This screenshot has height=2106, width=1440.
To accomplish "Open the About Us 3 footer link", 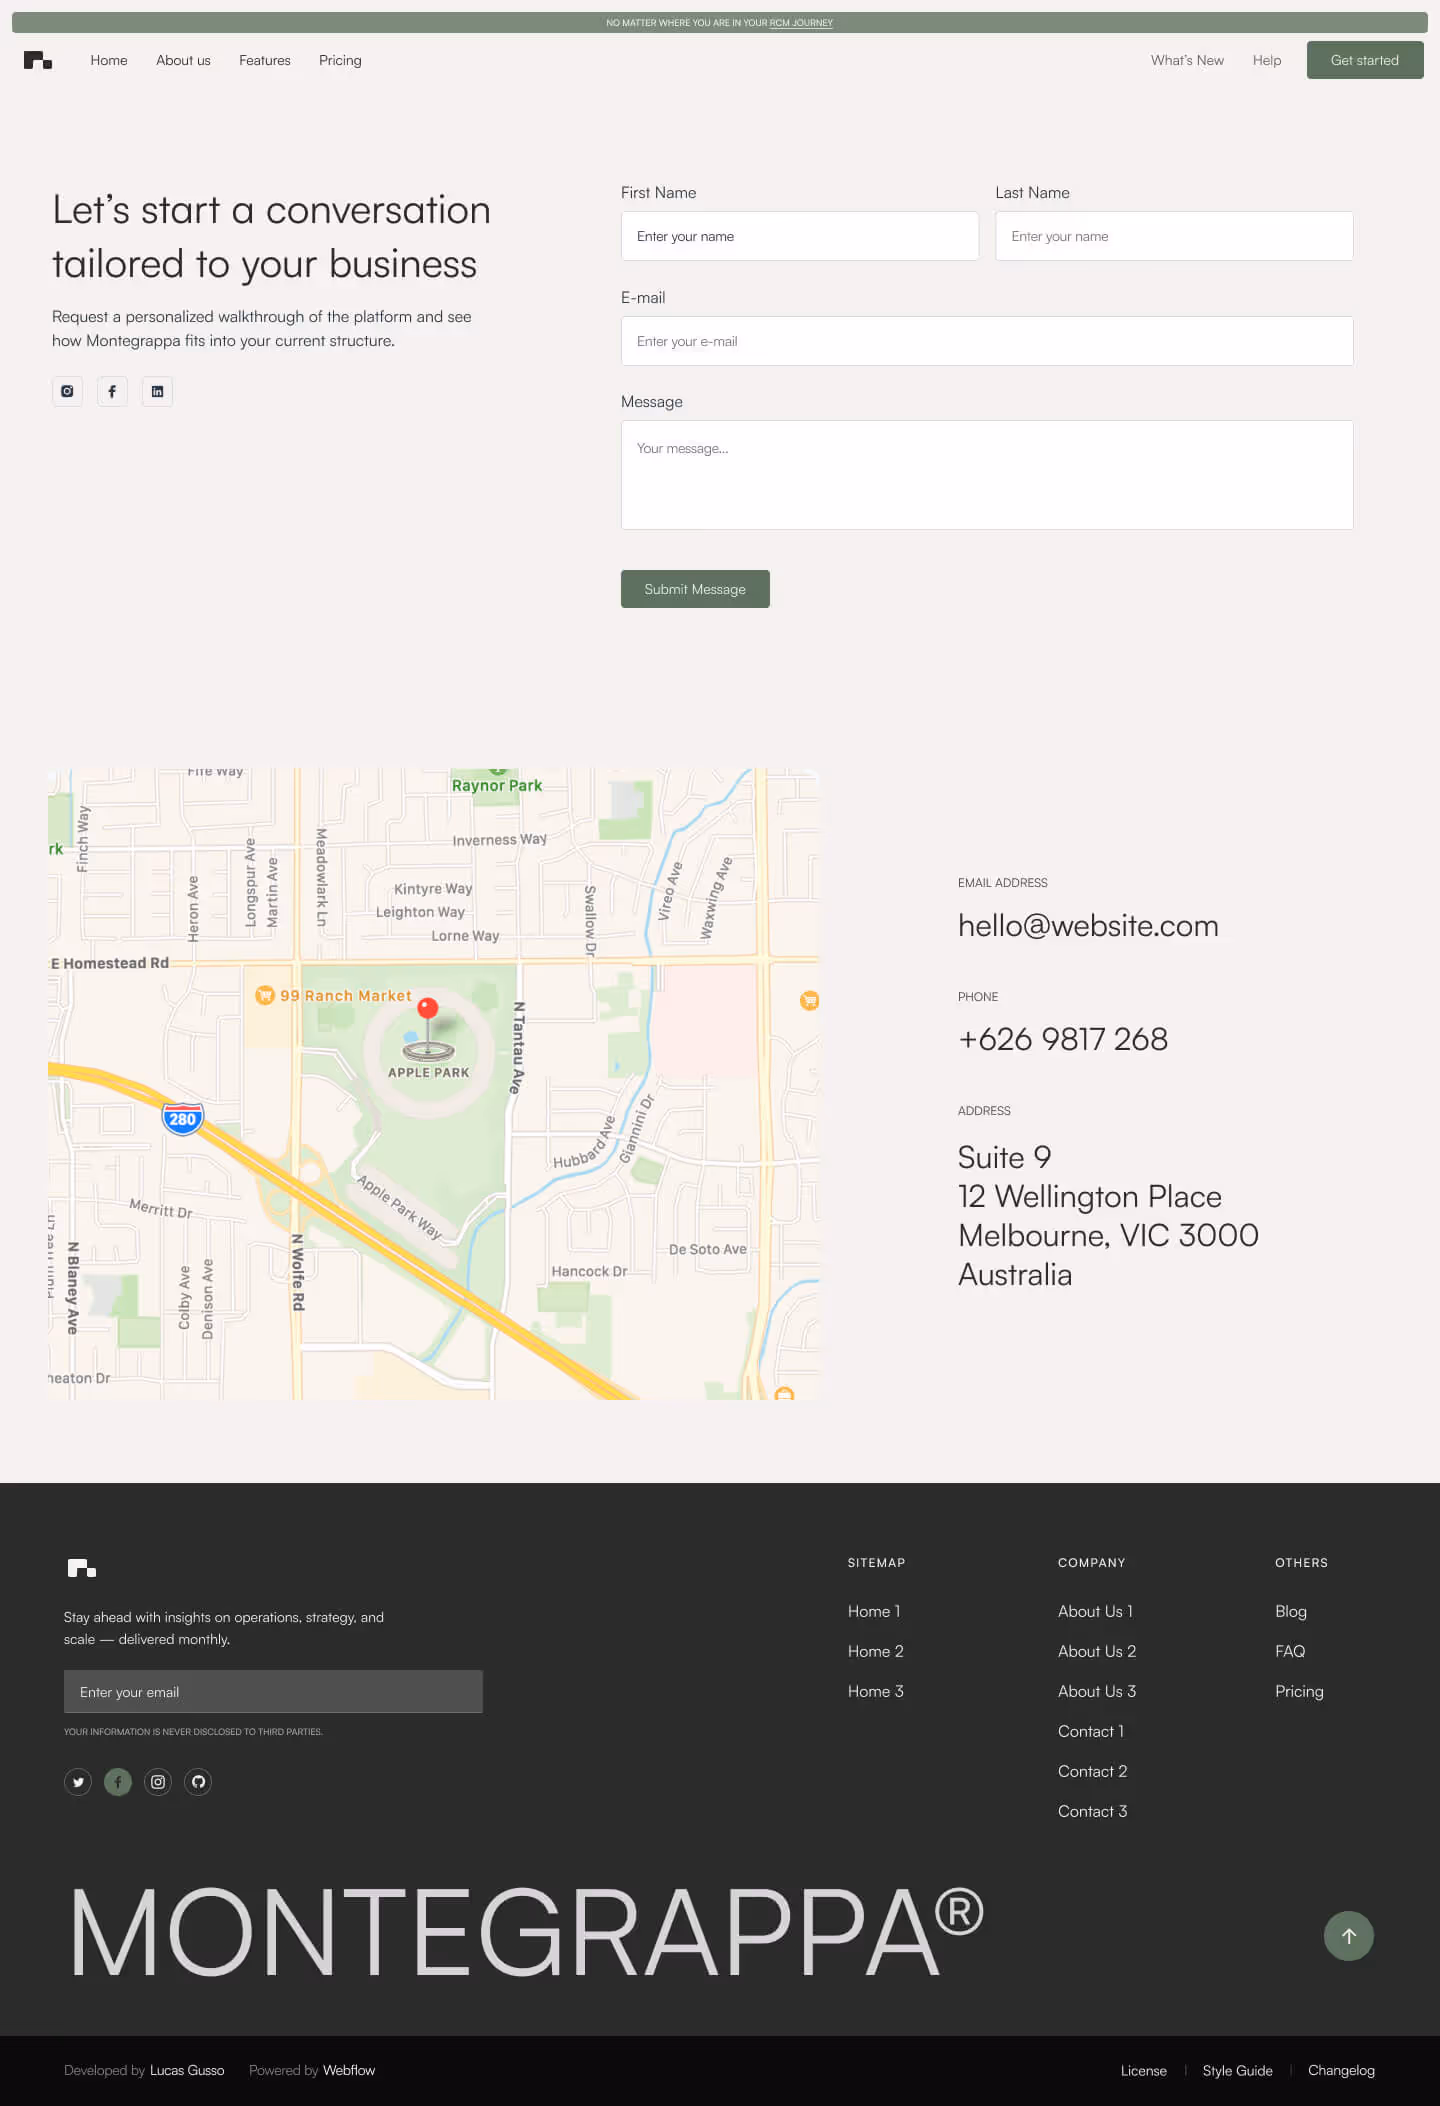I will click(x=1097, y=1691).
